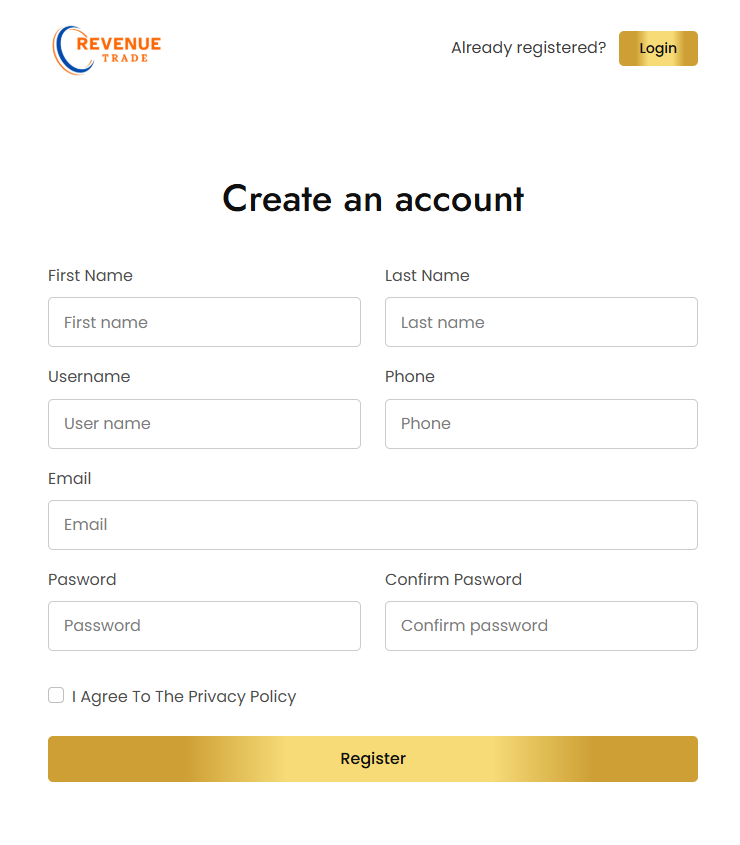
Task: Focus the Confirm password input field
Action: pos(541,626)
